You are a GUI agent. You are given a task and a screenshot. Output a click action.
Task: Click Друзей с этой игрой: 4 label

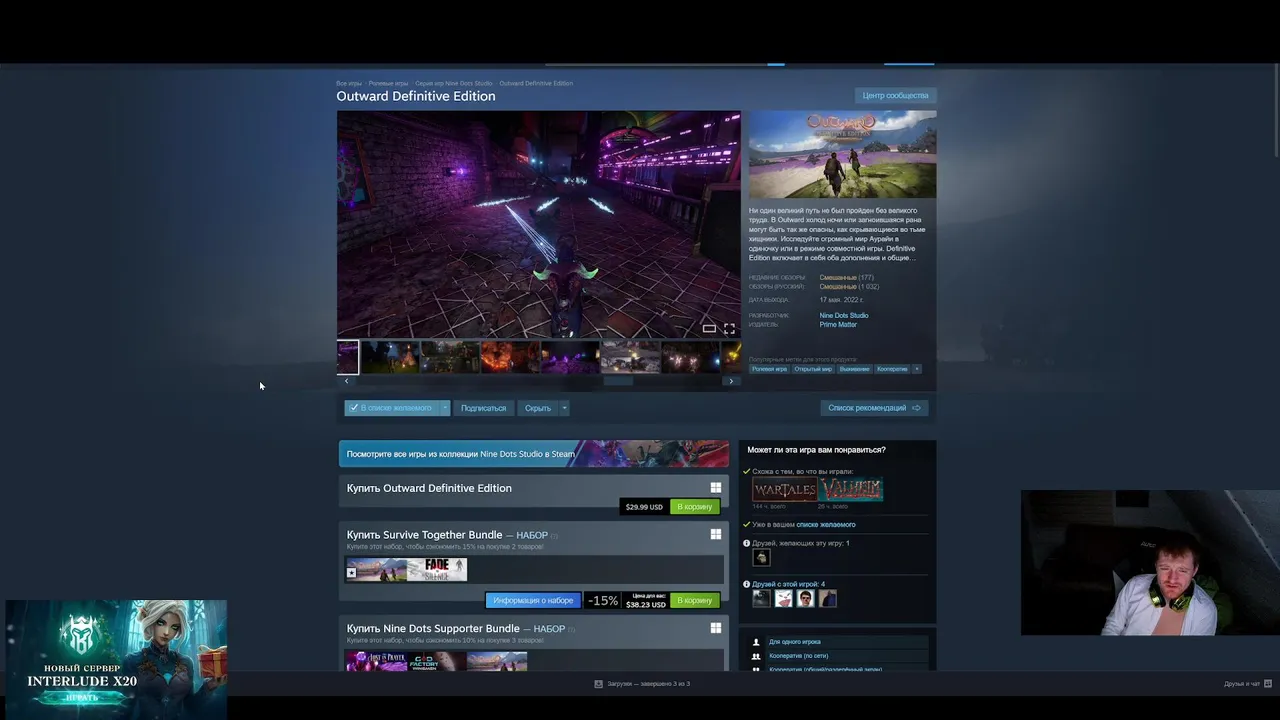[789, 584]
